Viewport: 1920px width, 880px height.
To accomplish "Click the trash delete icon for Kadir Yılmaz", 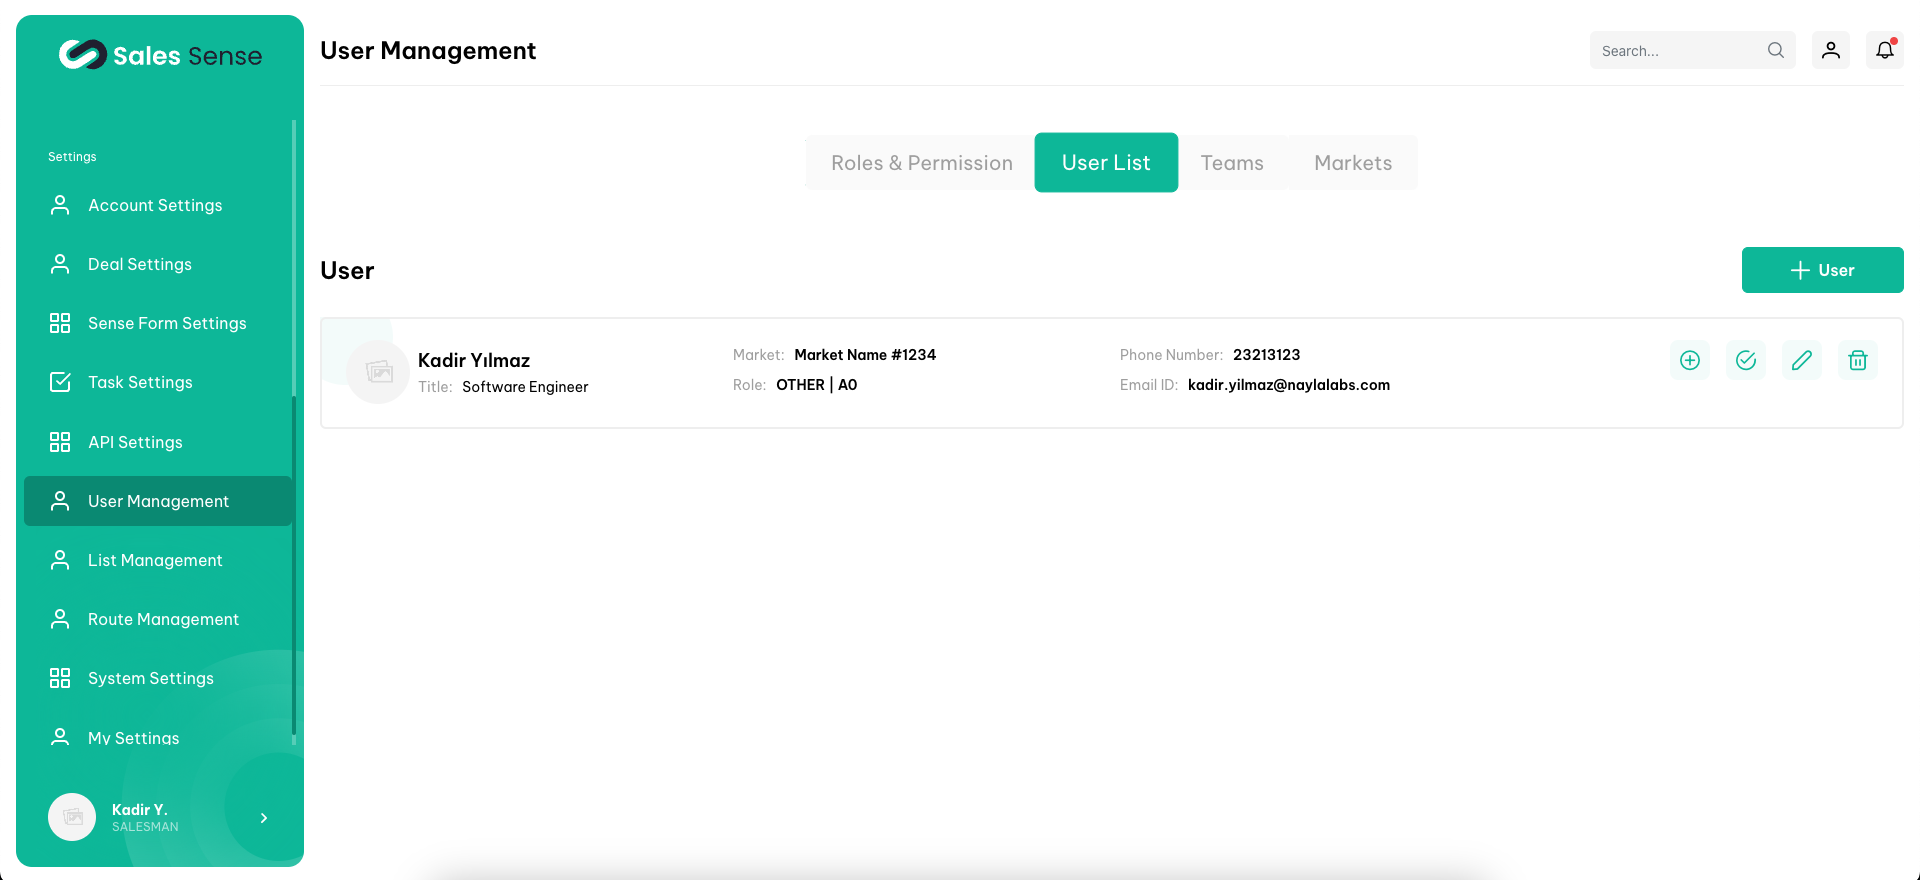I will coord(1857,360).
